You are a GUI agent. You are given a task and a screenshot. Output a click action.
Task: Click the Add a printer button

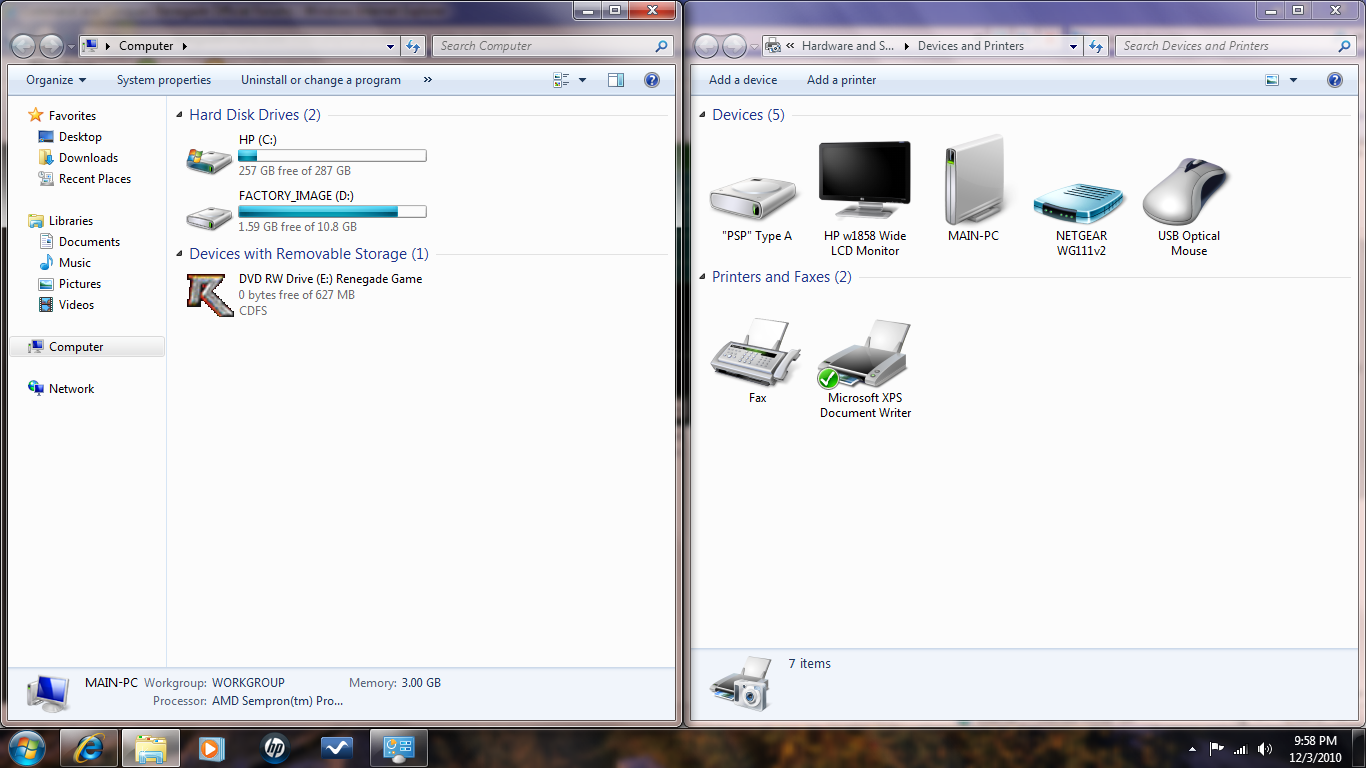point(841,80)
